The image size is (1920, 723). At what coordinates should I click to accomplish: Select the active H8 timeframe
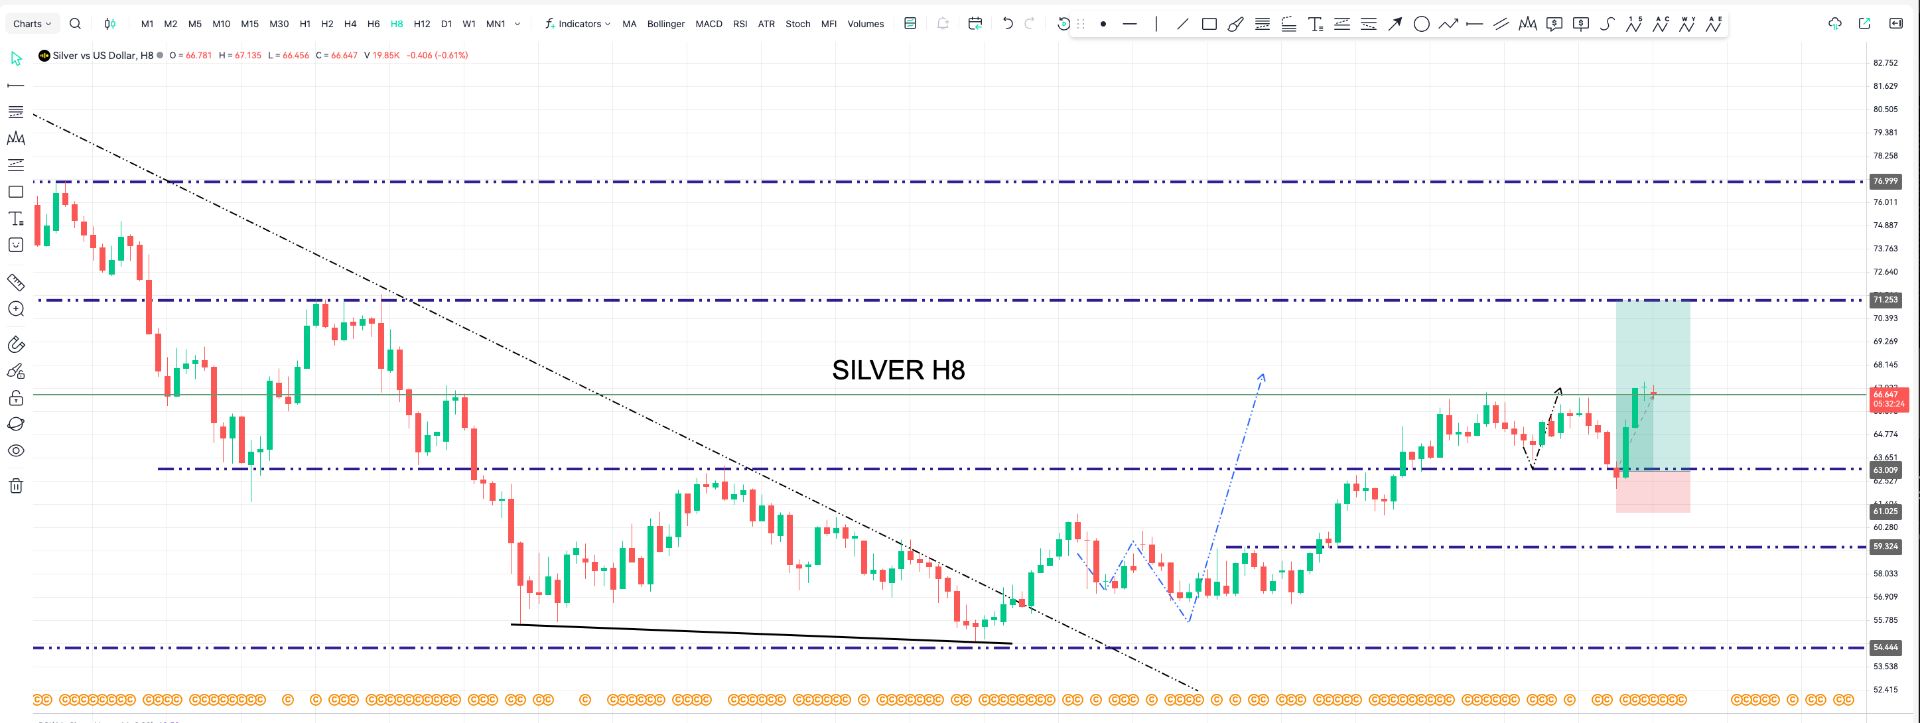click(397, 24)
